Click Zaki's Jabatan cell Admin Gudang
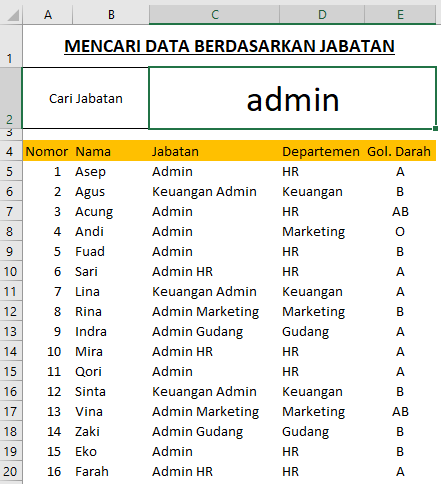Image resolution: width=441 pixels, height=484 pixels. 214,431
